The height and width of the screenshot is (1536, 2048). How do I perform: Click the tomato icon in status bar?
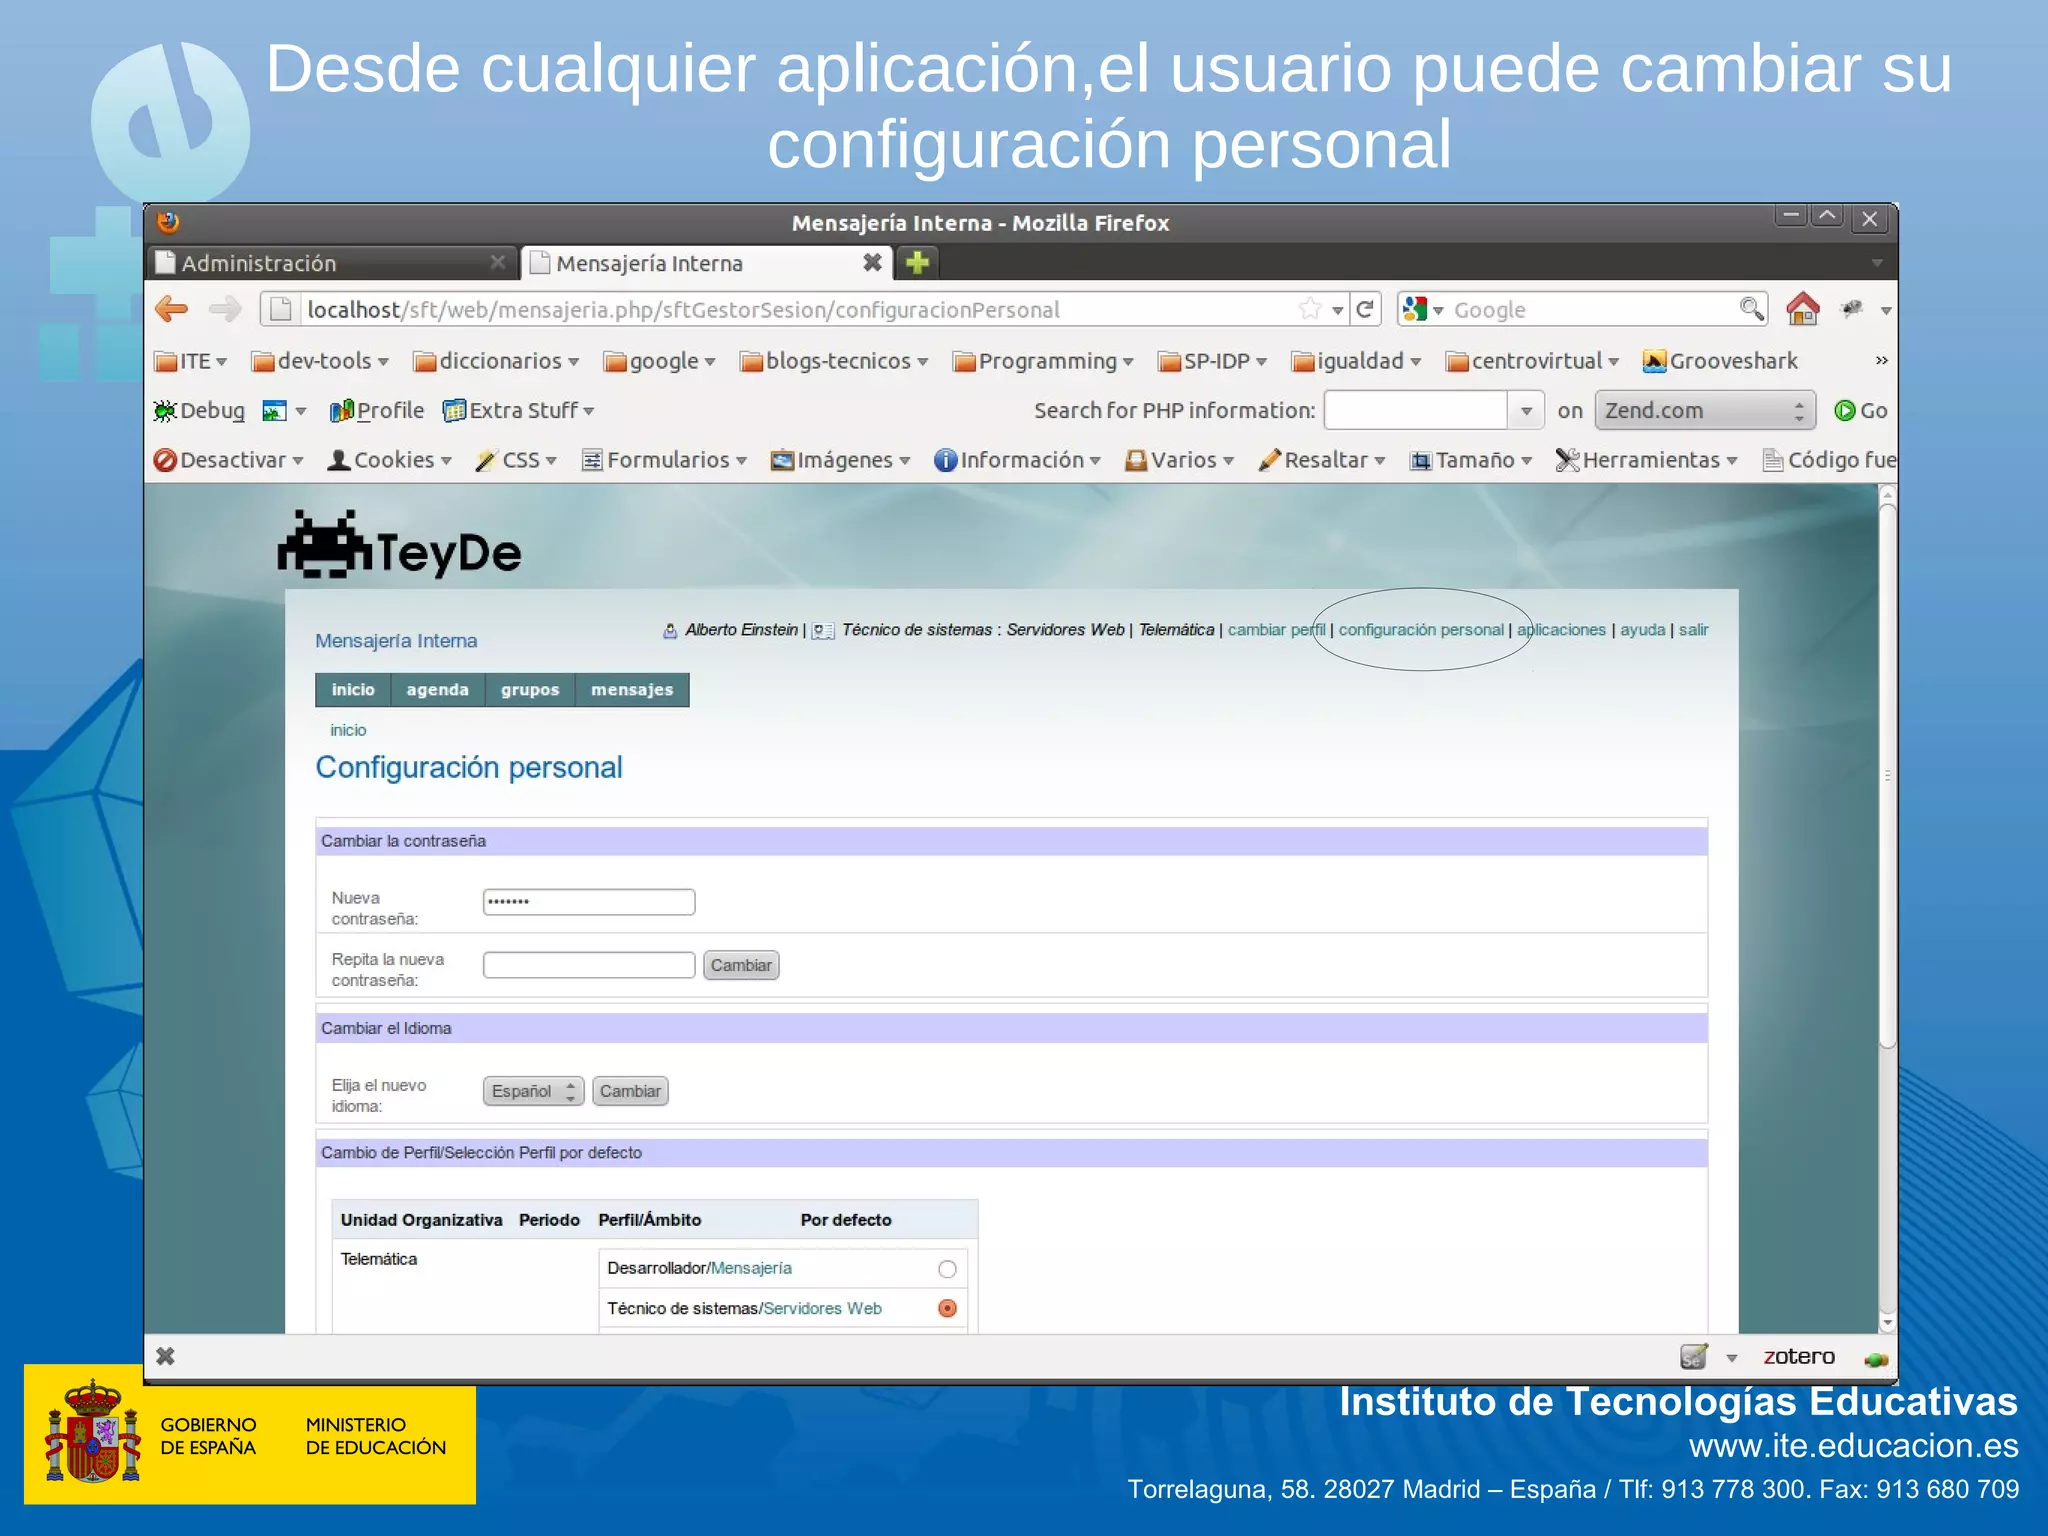tap(1875, 1359)
